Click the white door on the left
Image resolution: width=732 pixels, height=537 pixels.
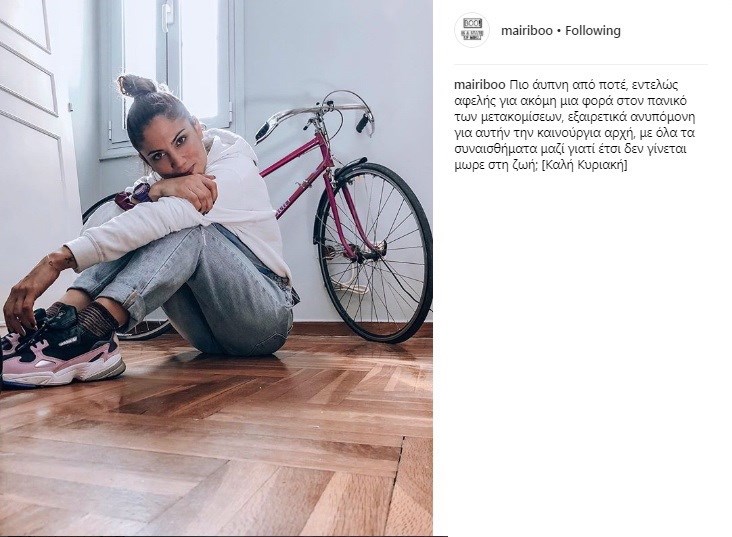coord(35,140)
